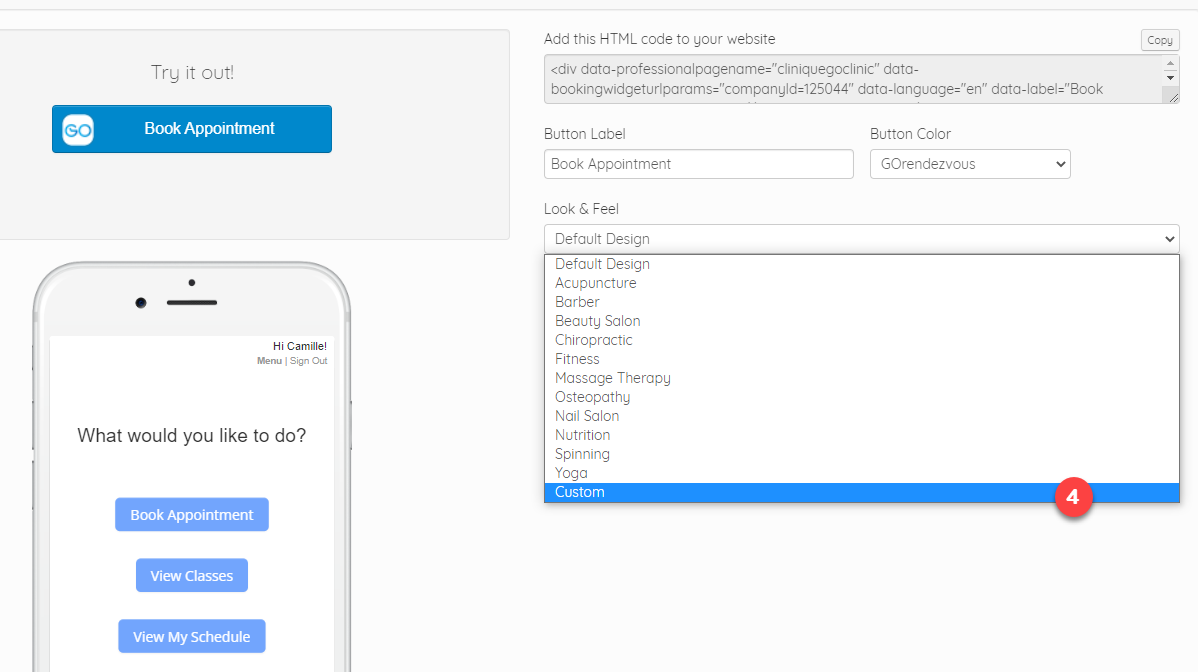Viewport: 1198px width, 672px height.
Task: Click View Classes in the phone preview
Action: pos(192,576)
